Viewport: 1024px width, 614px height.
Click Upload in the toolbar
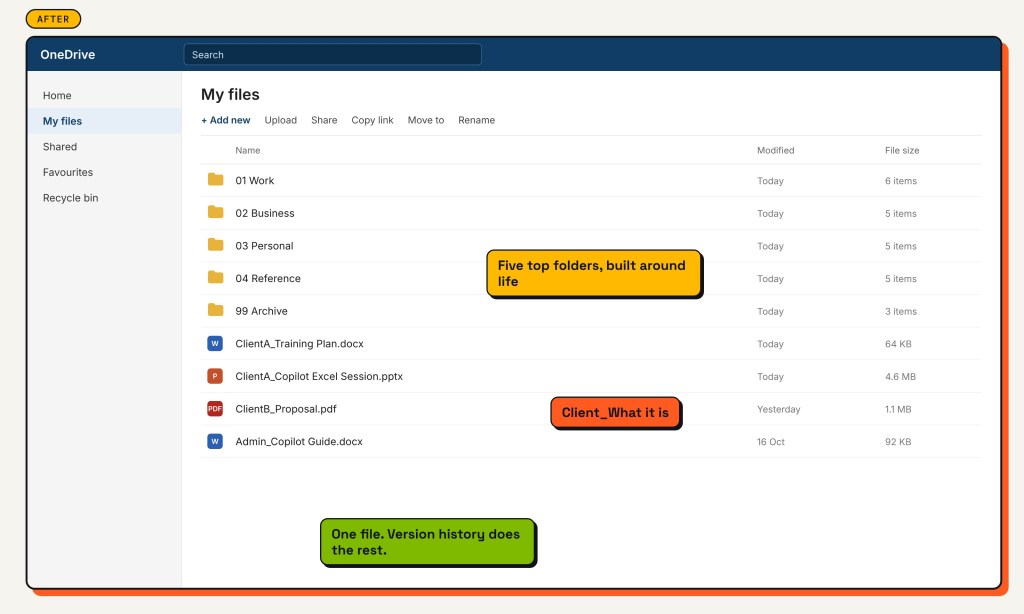coord(281,120)
